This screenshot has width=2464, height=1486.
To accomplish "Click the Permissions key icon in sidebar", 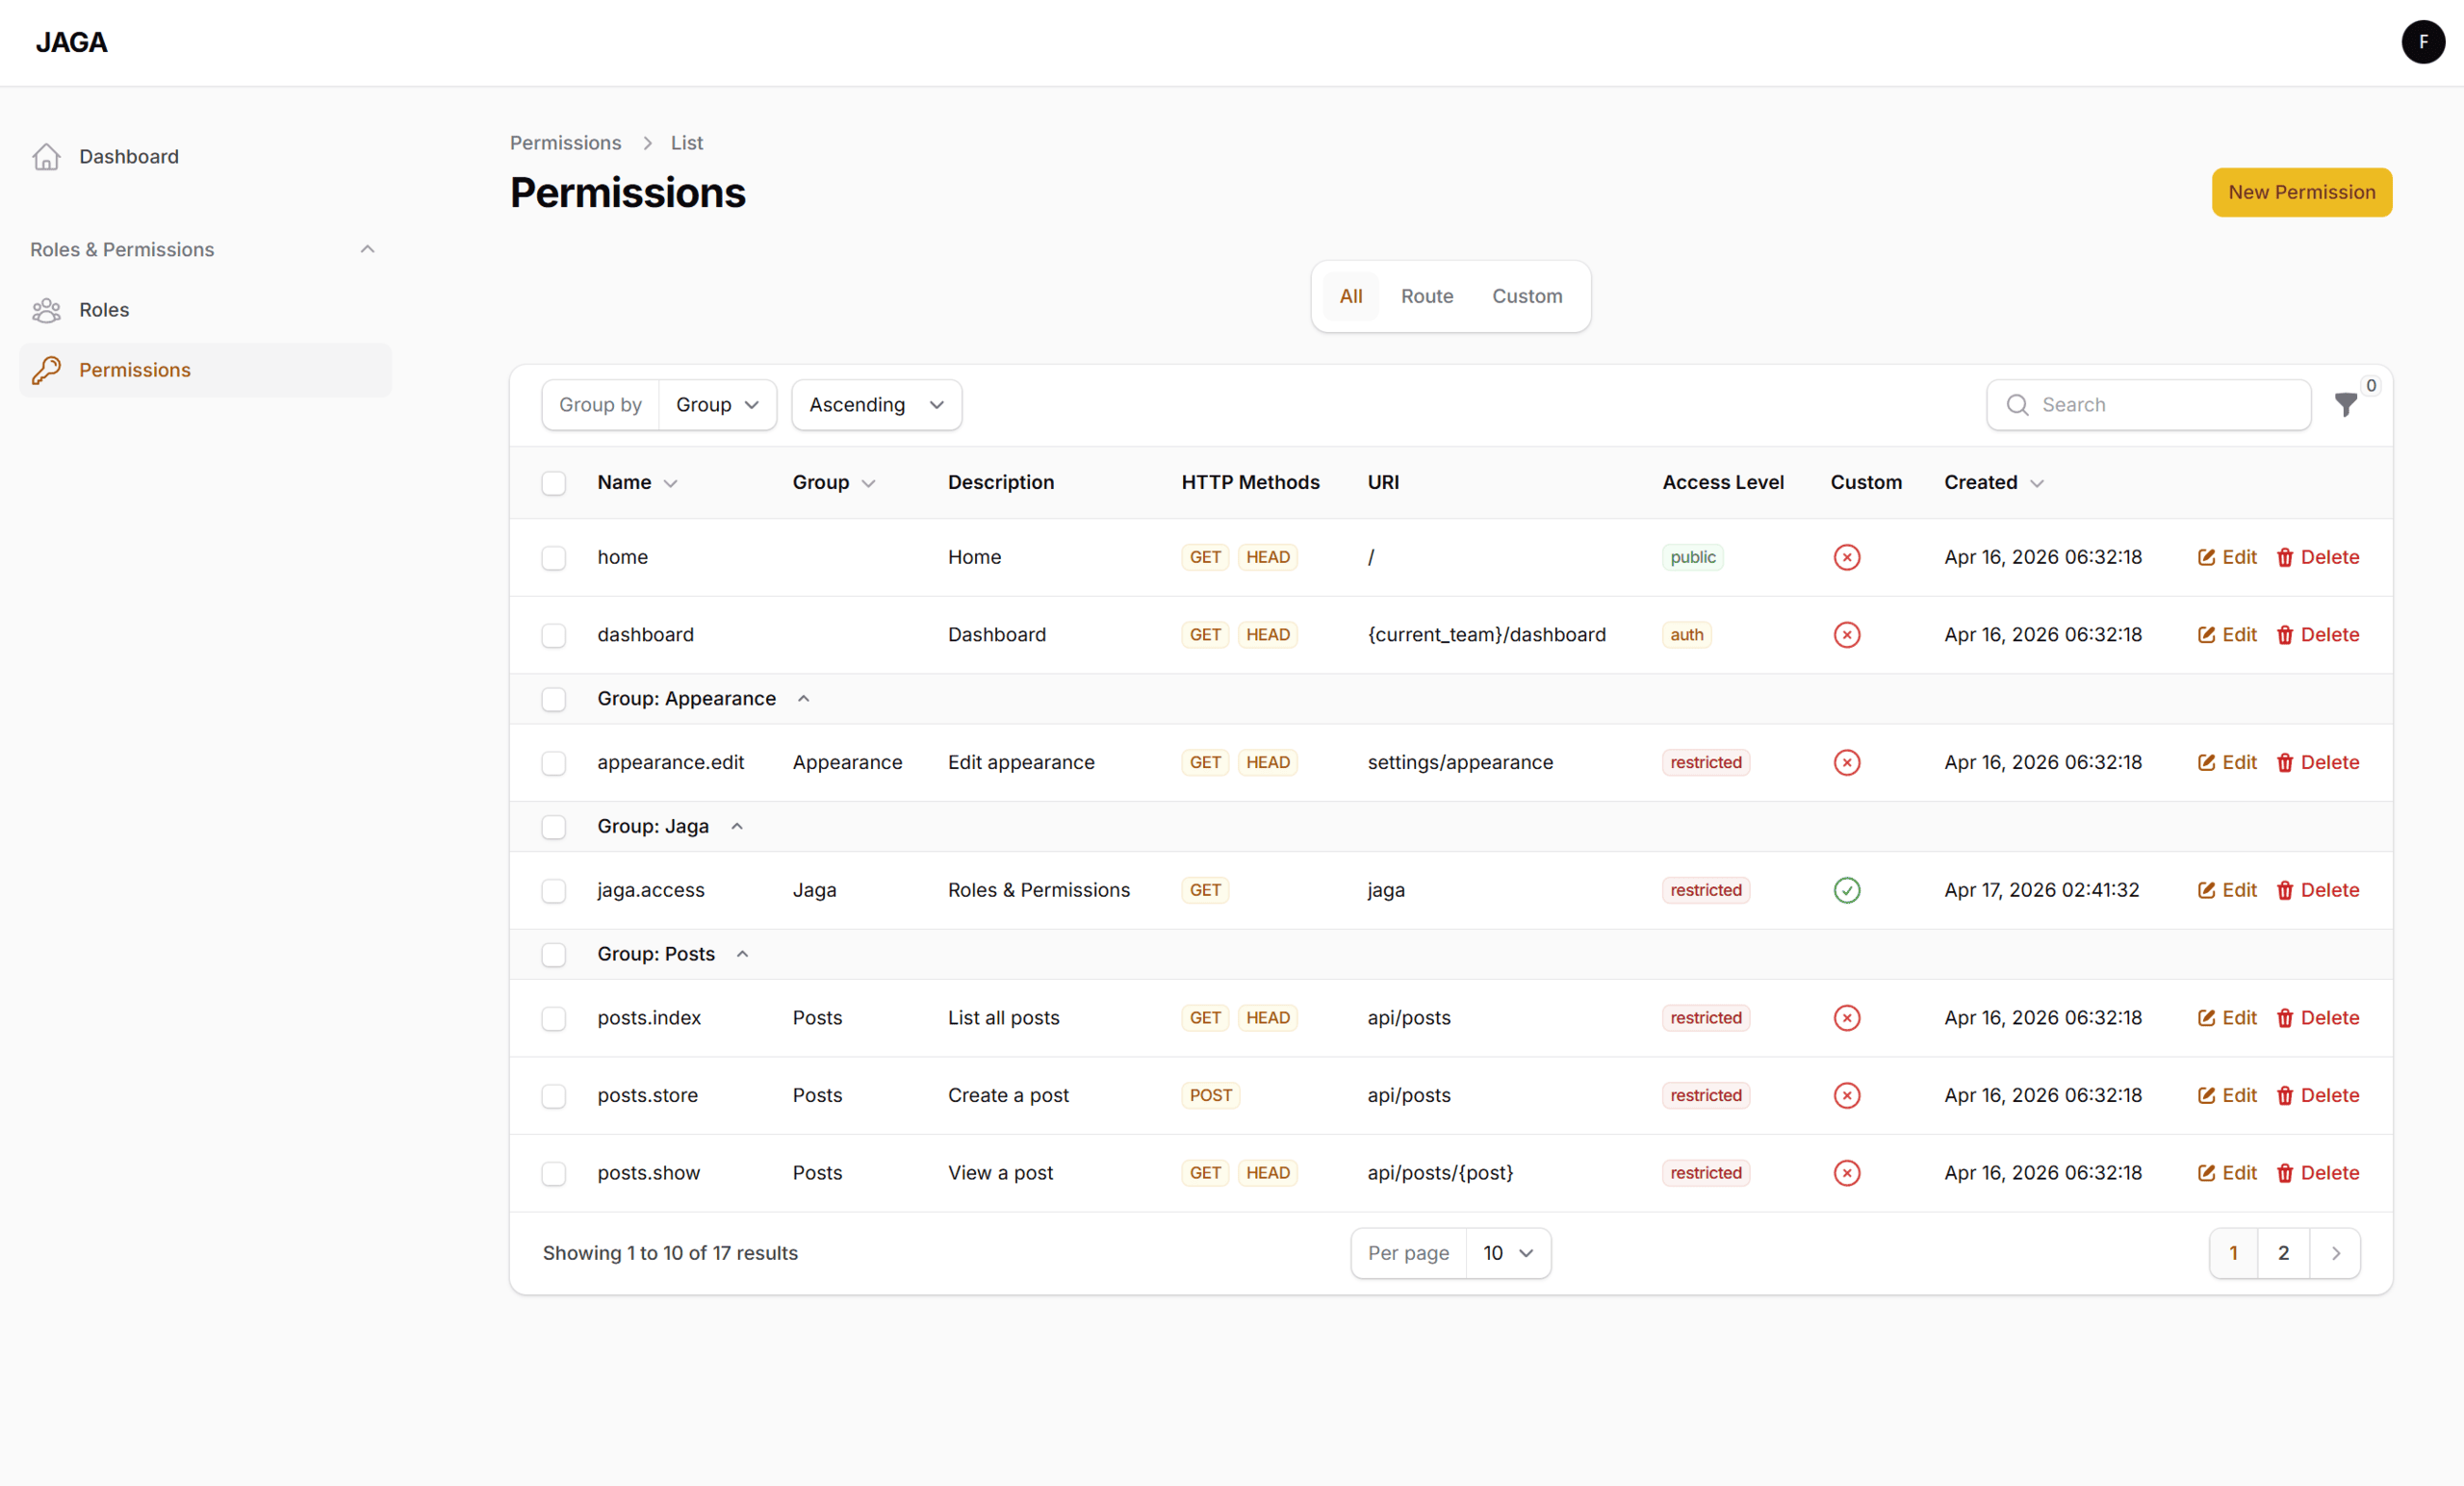I will pos(46,370).
